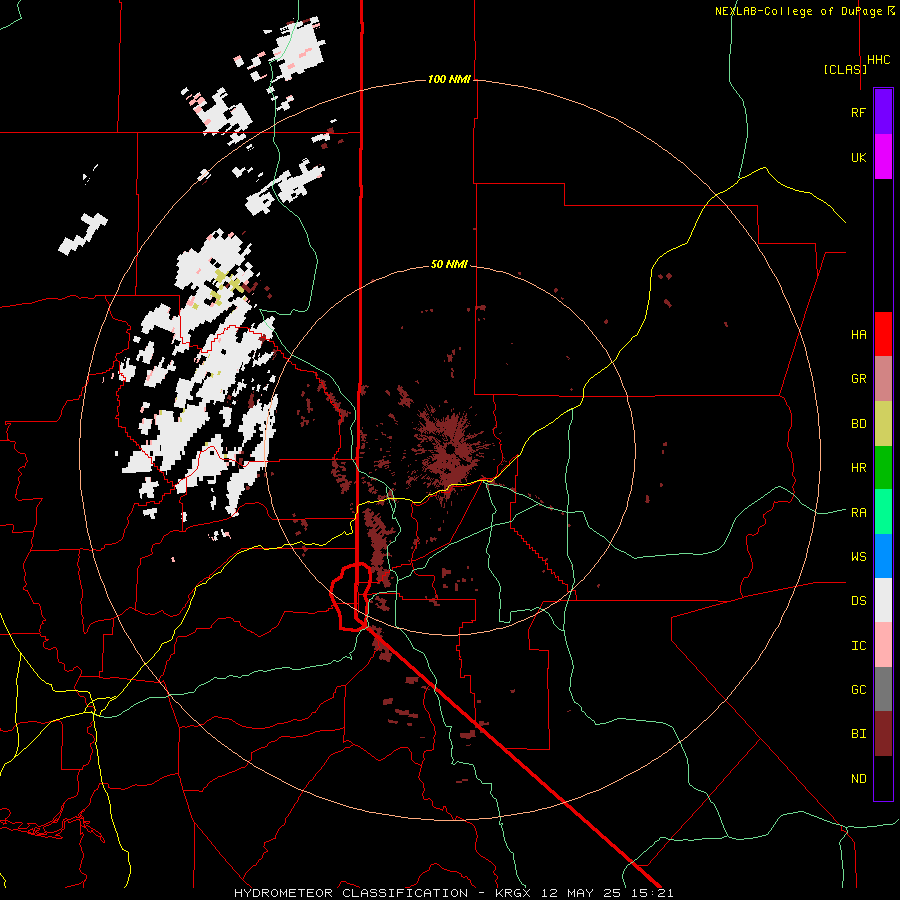Click the 'BD' legend label
The height and width of the screenshot is (900, 900).
click(x=858, y=424)
